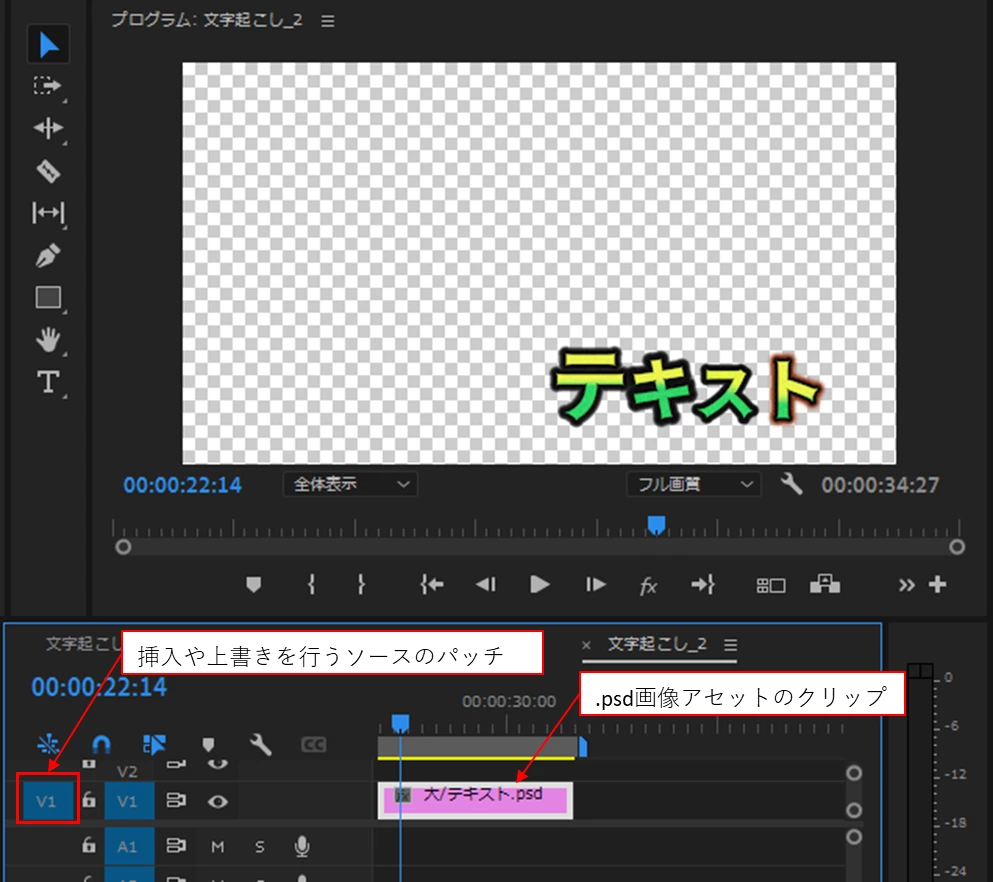Click the CC caption track options
The height and width of the screenshot is (882, 993).
(313, 745)
